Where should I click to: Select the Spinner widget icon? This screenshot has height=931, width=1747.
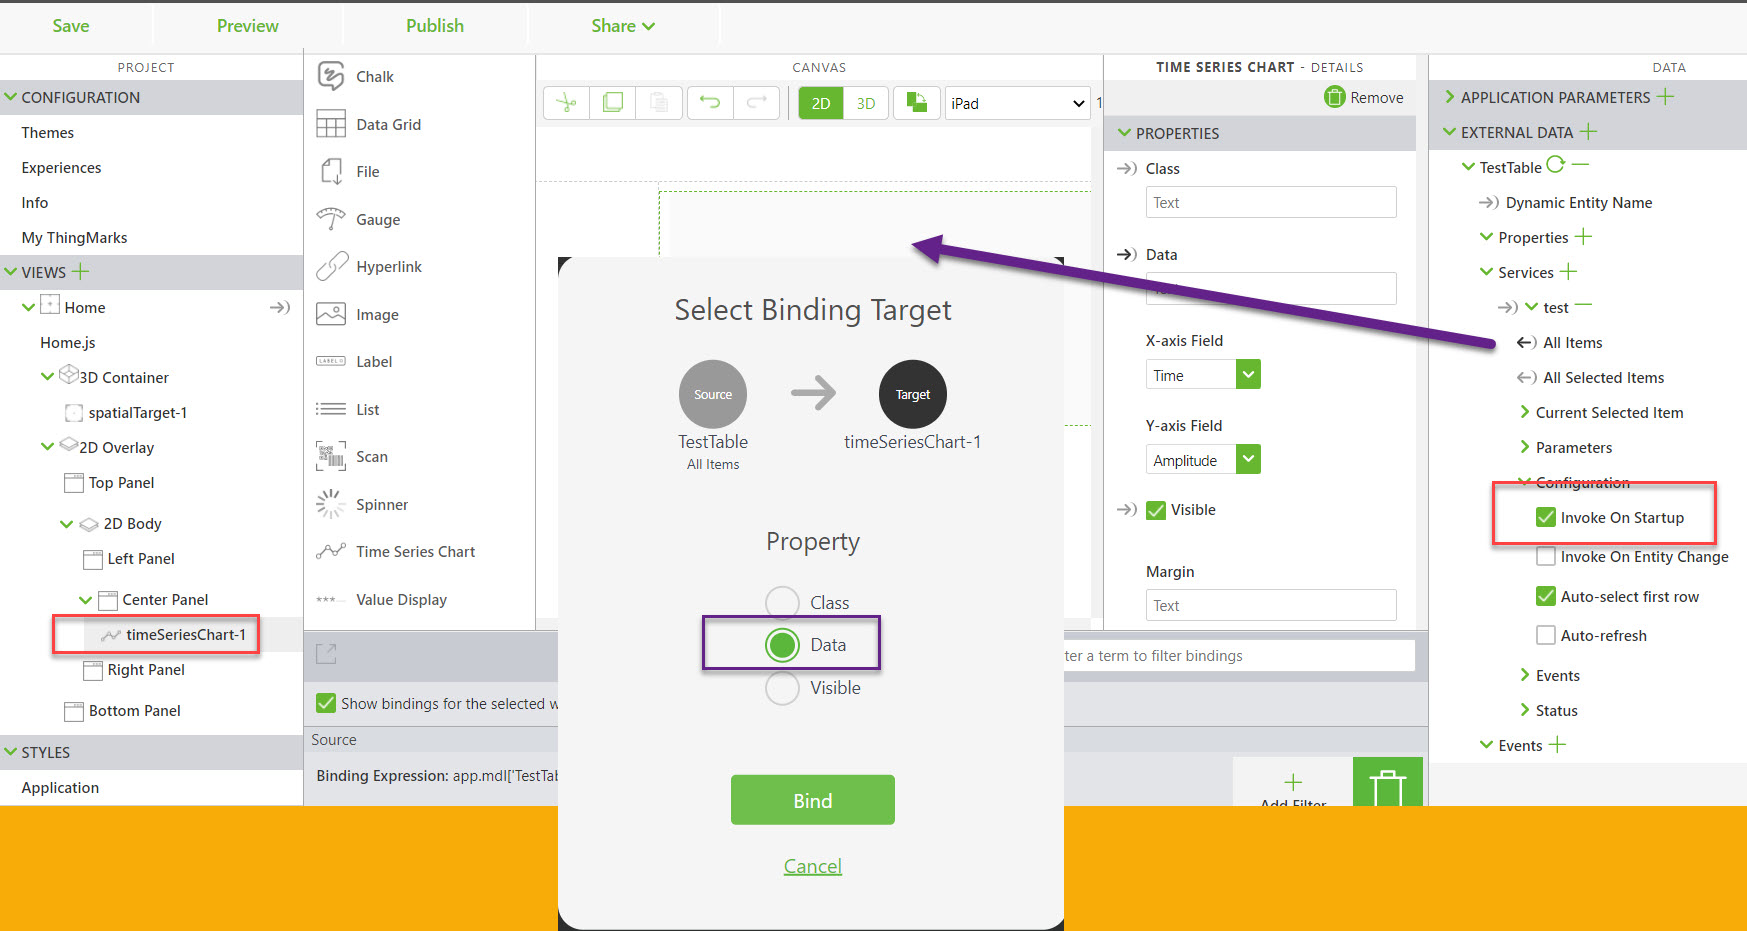(330, 504)
